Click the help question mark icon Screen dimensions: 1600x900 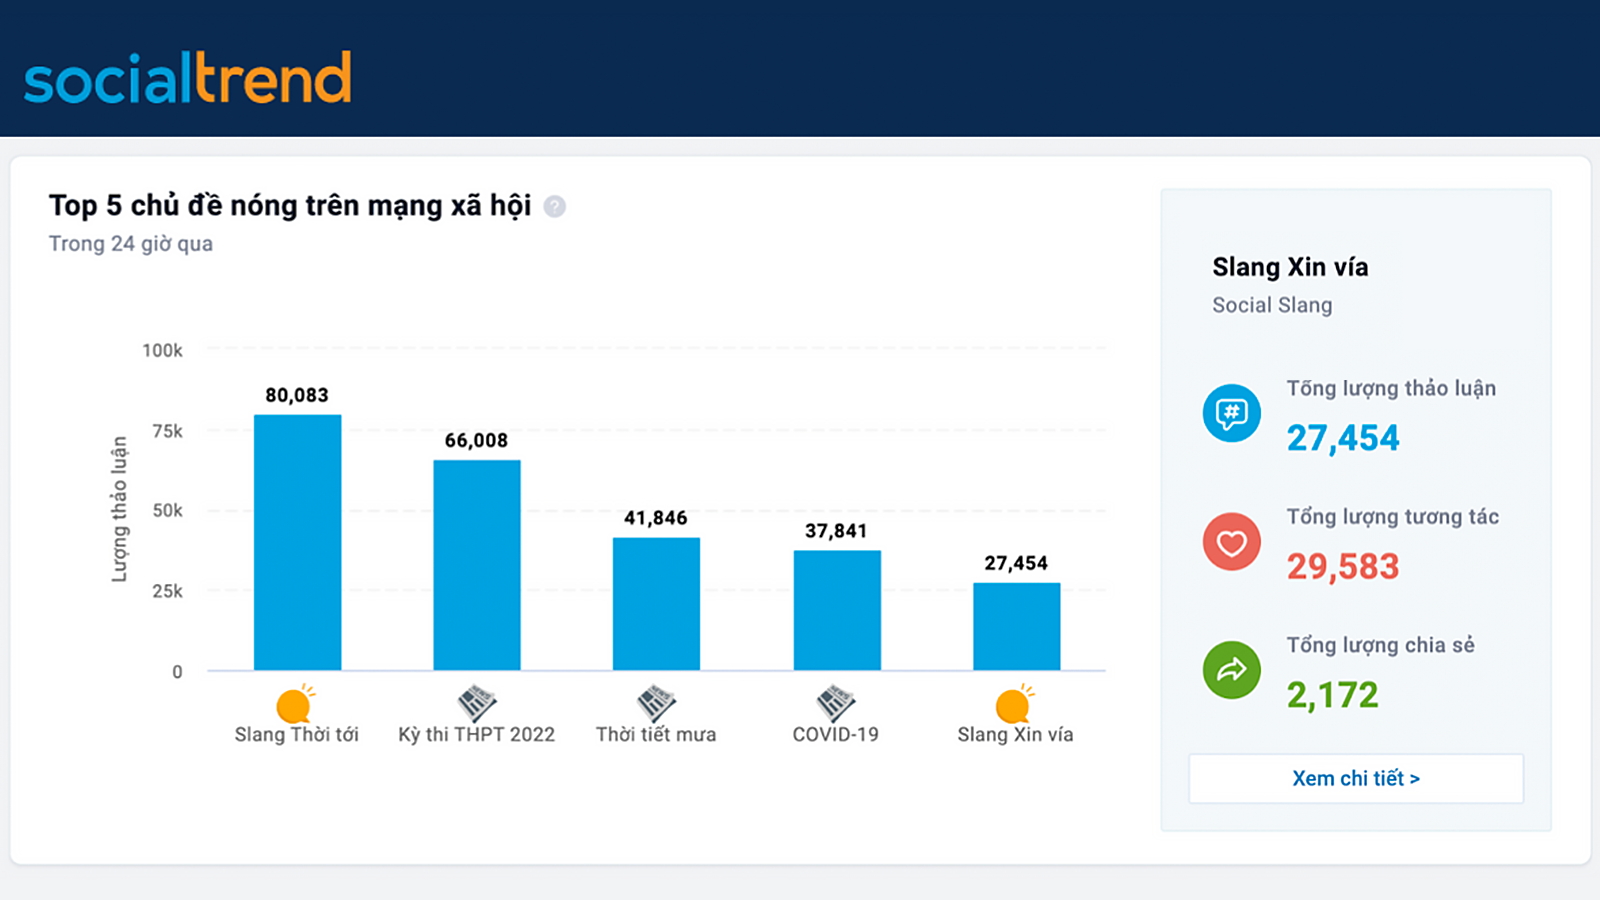554,206
